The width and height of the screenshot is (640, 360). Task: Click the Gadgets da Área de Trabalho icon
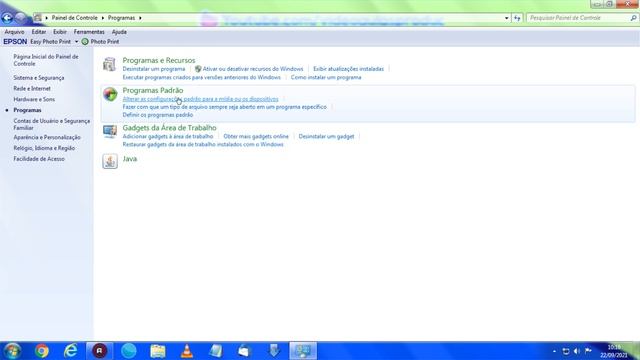point(110,132)
